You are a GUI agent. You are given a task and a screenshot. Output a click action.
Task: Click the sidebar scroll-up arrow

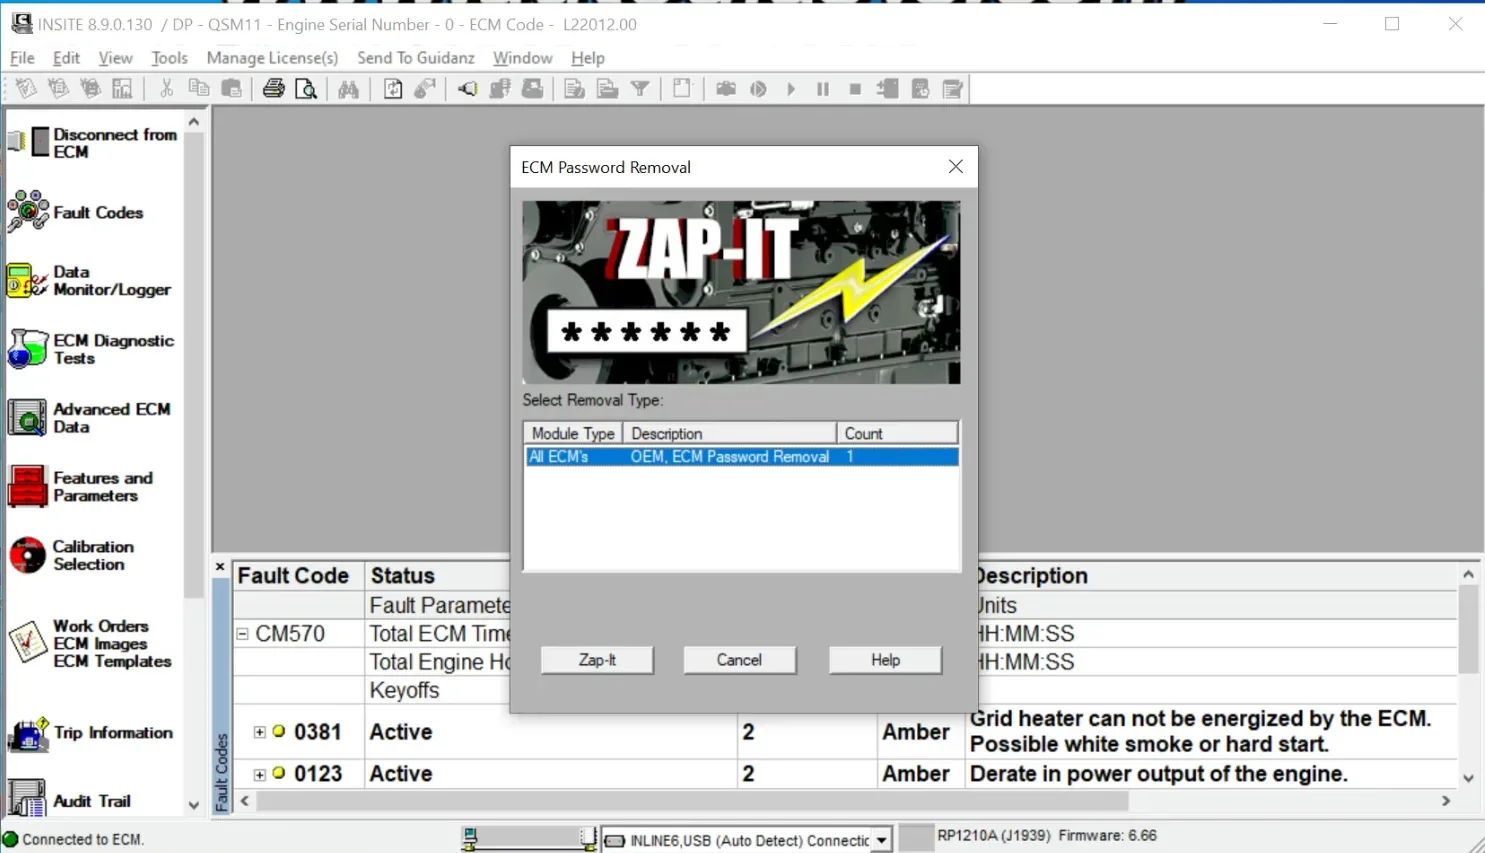pyautogui.click(x=194, y=122)
